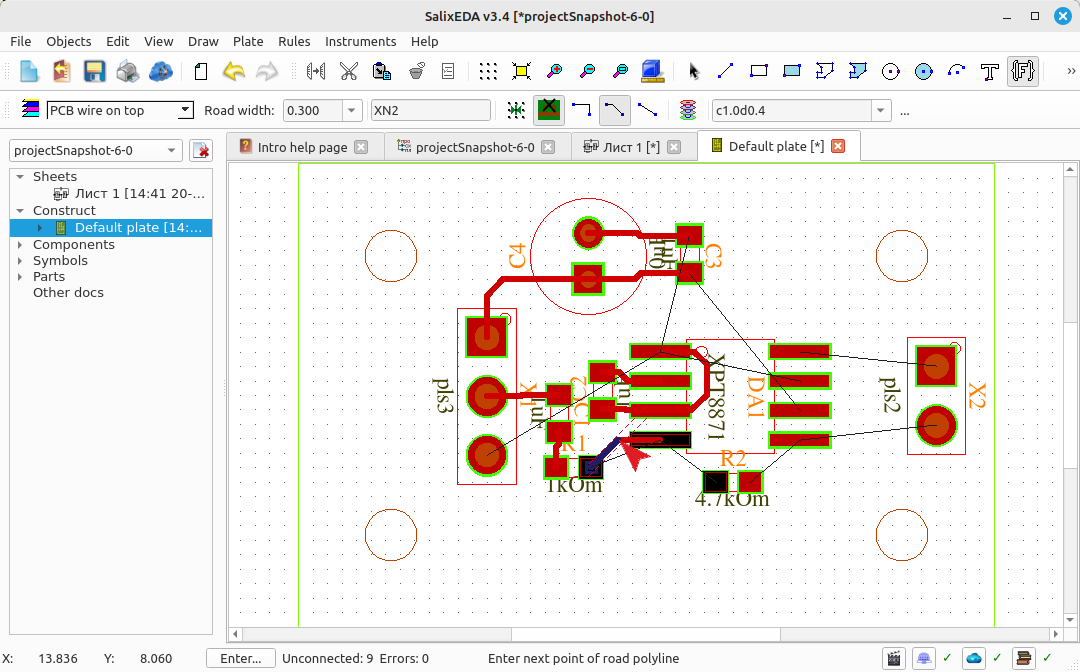Image resolution: width=1080 pixels, height=672 pixels.
Task: Toggle the green rule check button
Action: [549, 110]
